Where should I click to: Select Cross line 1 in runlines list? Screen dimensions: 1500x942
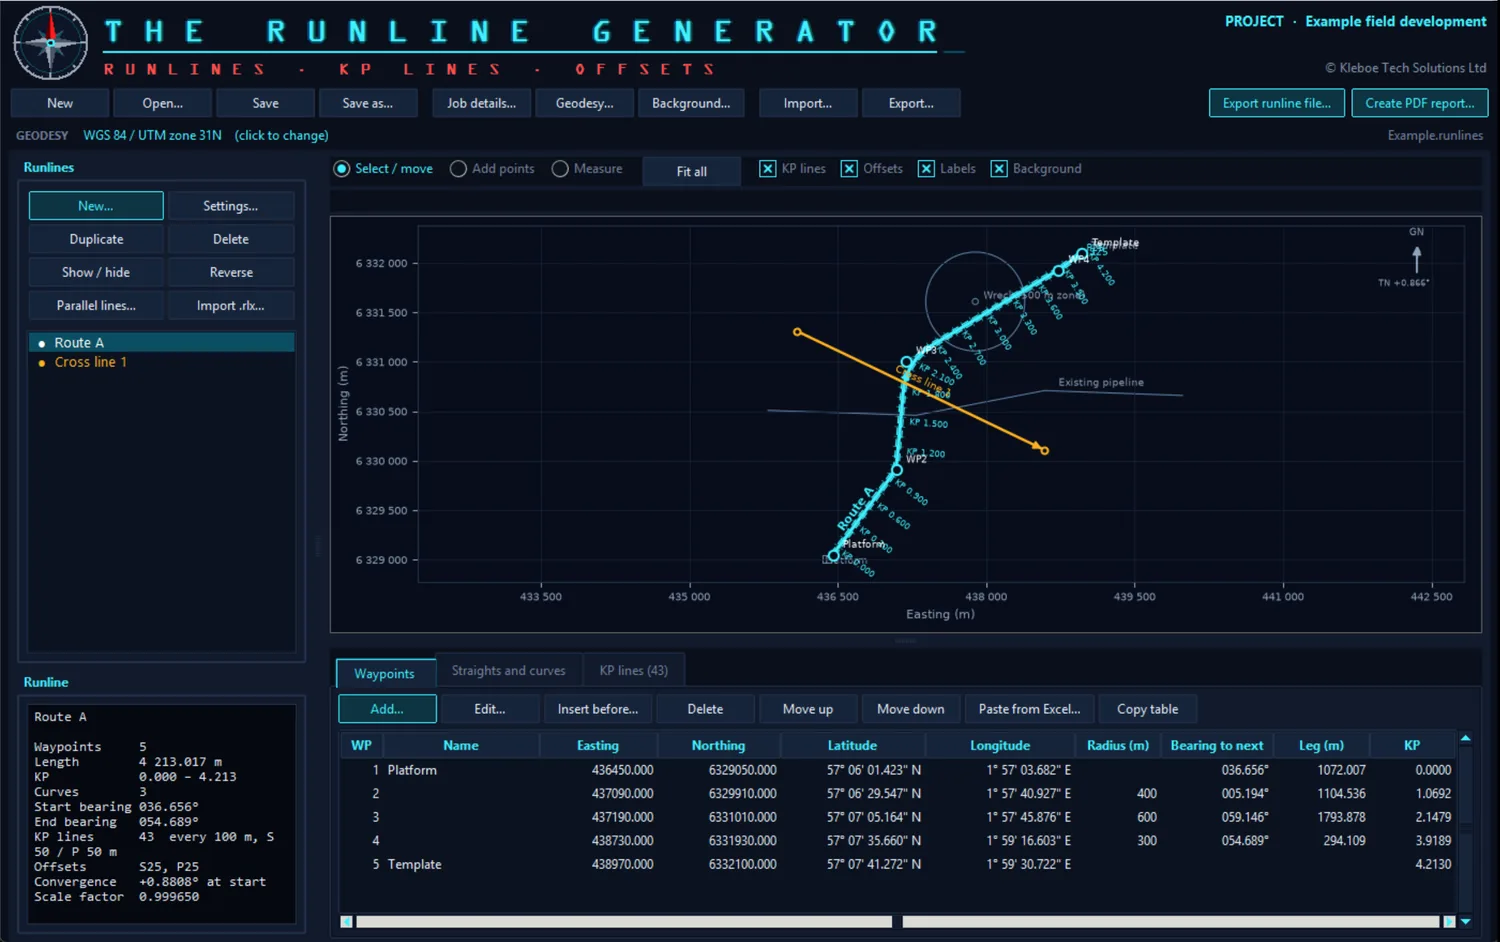click(x=162, y=362)
